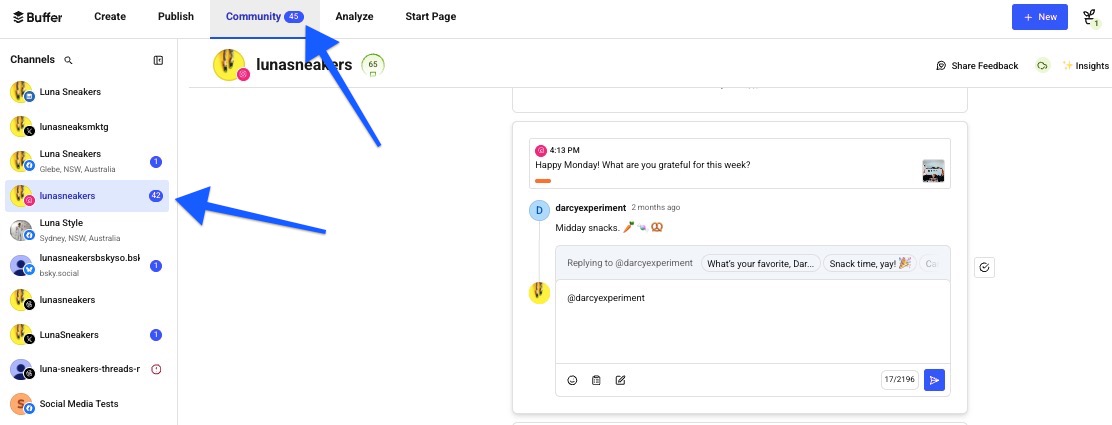The width and height of the screenshot is (1112, 425).
Task: Click the Buffer logo
Action: [38, 16]
